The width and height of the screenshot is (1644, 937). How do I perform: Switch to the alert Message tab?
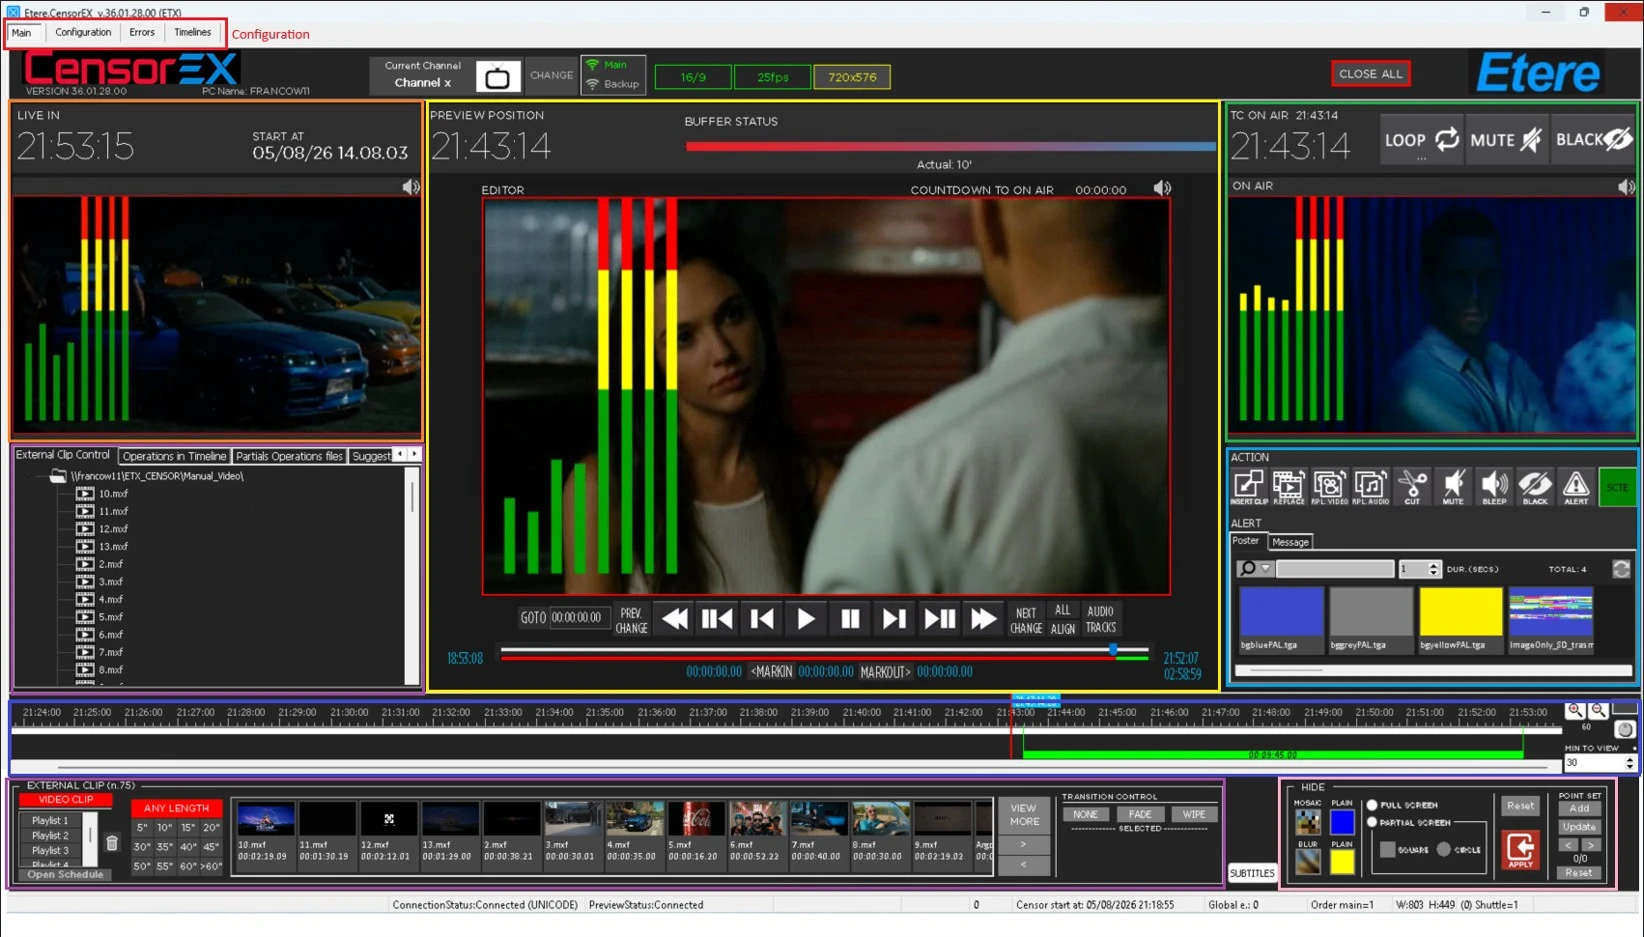tap(1290, 542)
